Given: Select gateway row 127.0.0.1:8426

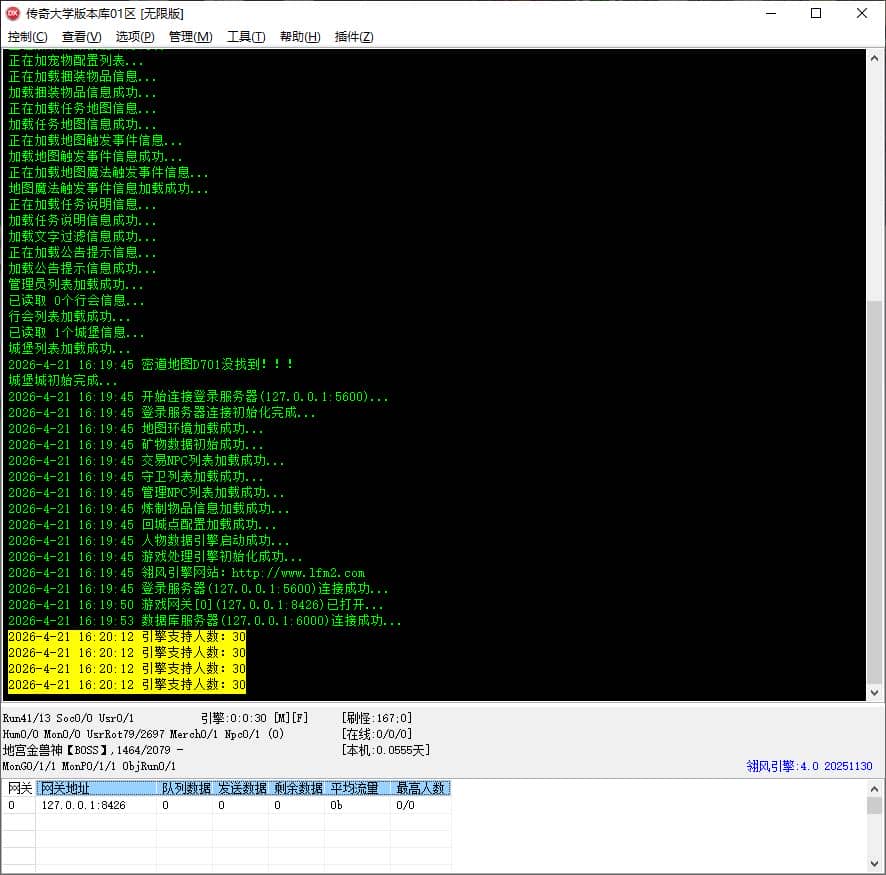Looking at the screenshot, I should 226,805.
